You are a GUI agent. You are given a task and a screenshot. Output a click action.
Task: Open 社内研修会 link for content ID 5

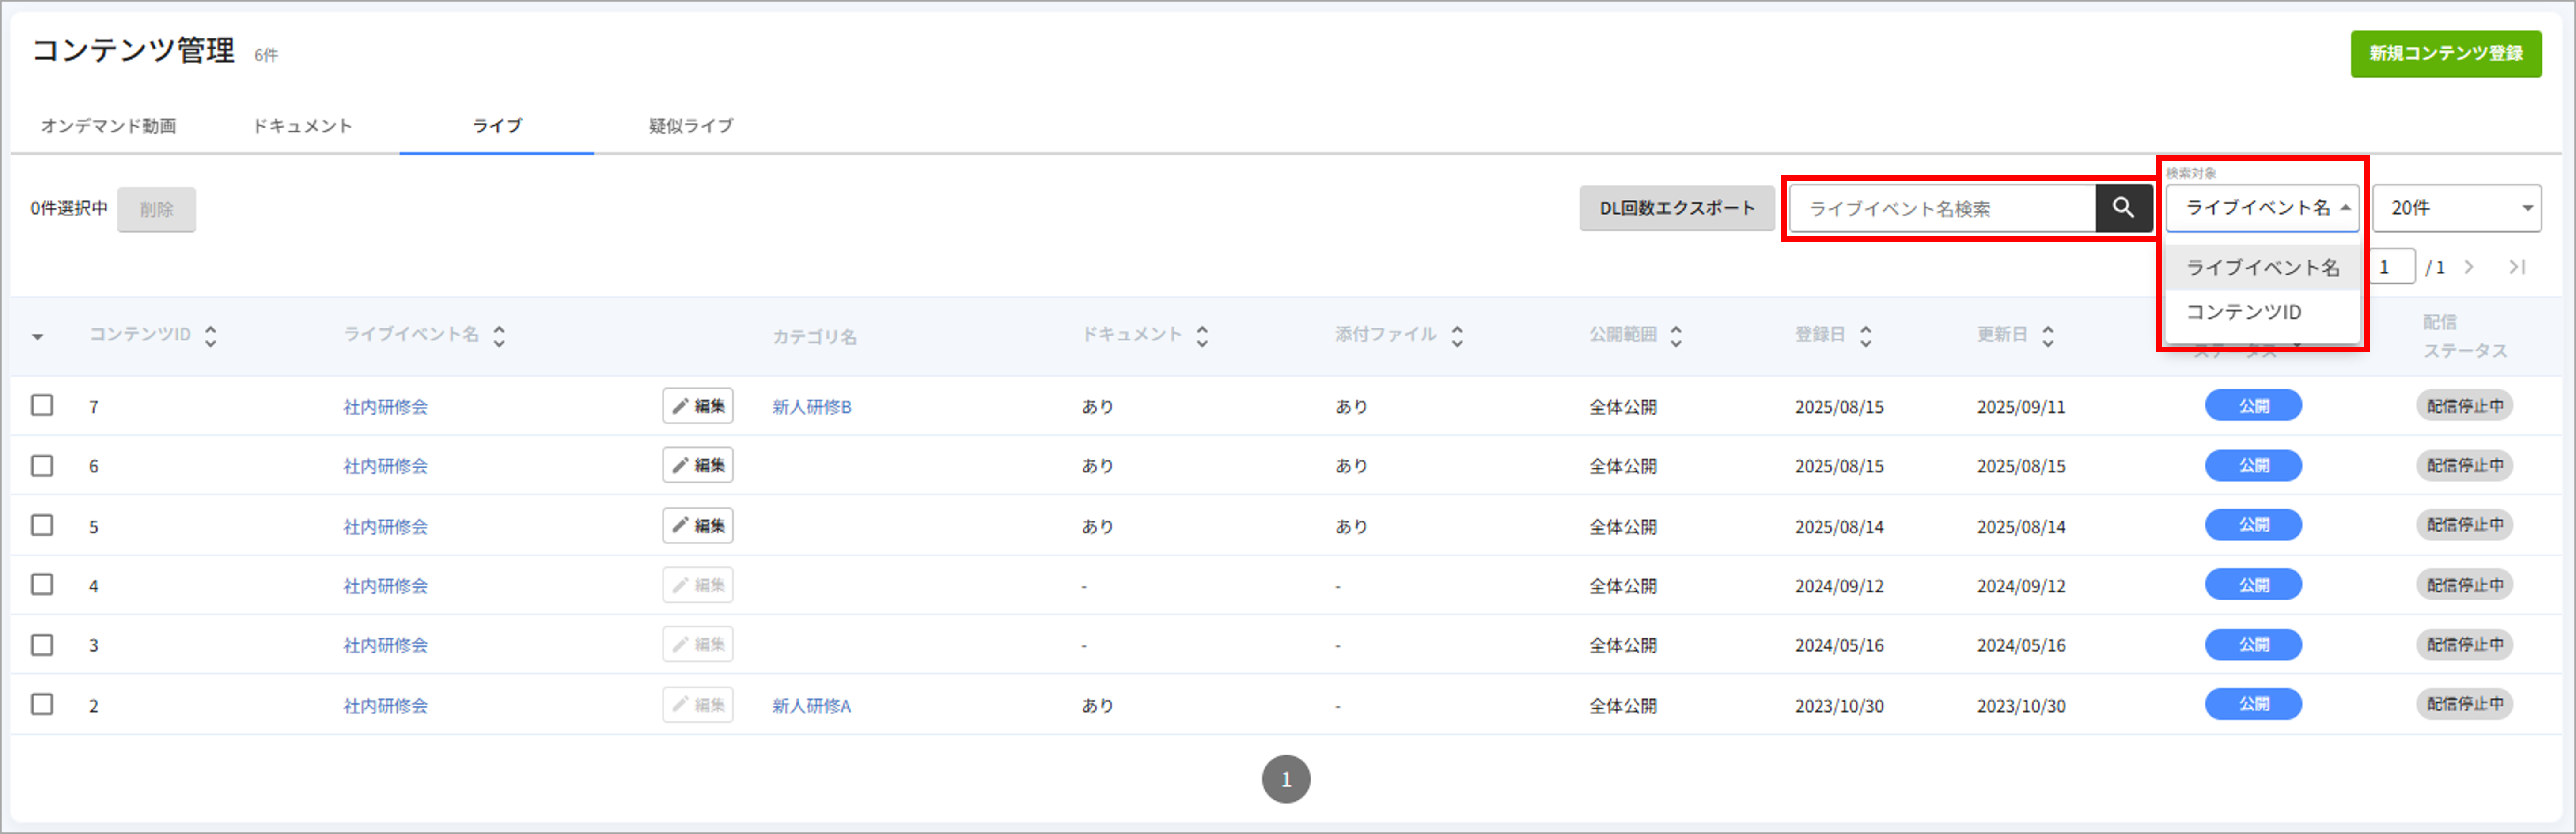click(386, 527)
